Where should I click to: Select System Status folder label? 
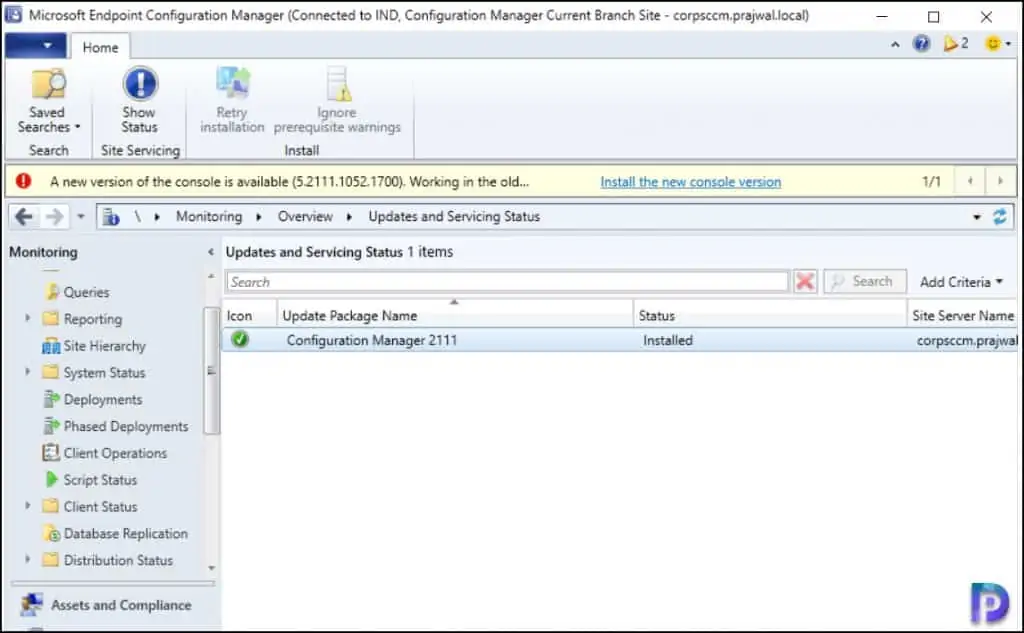pos(104,372)
